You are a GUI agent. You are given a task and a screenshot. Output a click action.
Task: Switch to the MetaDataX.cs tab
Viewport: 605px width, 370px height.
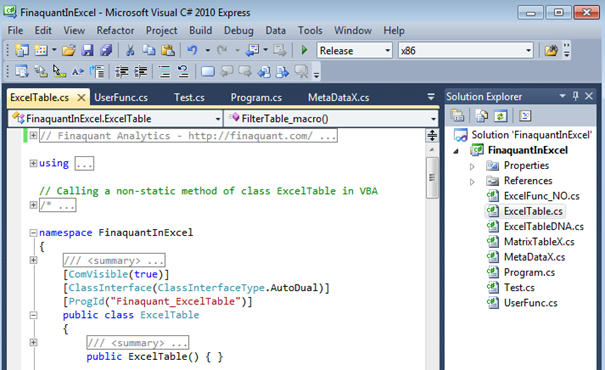[338, 98]
